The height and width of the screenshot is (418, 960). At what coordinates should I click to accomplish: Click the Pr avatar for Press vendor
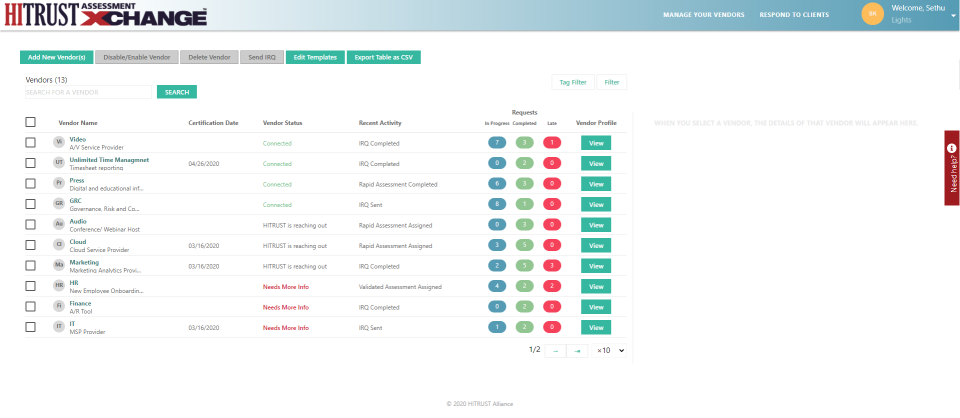pyautogui.click(x=59, y=183)
